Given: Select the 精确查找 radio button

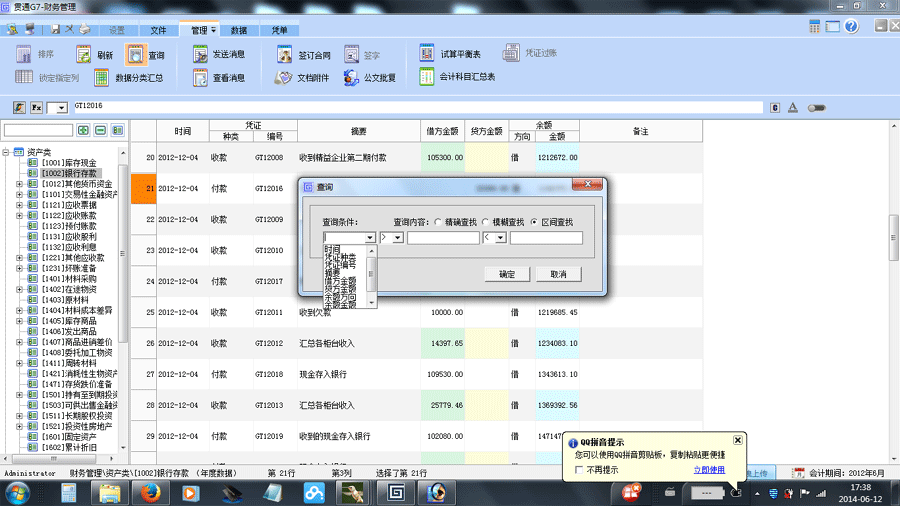Looking at the screenshot, I should [x=438, y=222].
